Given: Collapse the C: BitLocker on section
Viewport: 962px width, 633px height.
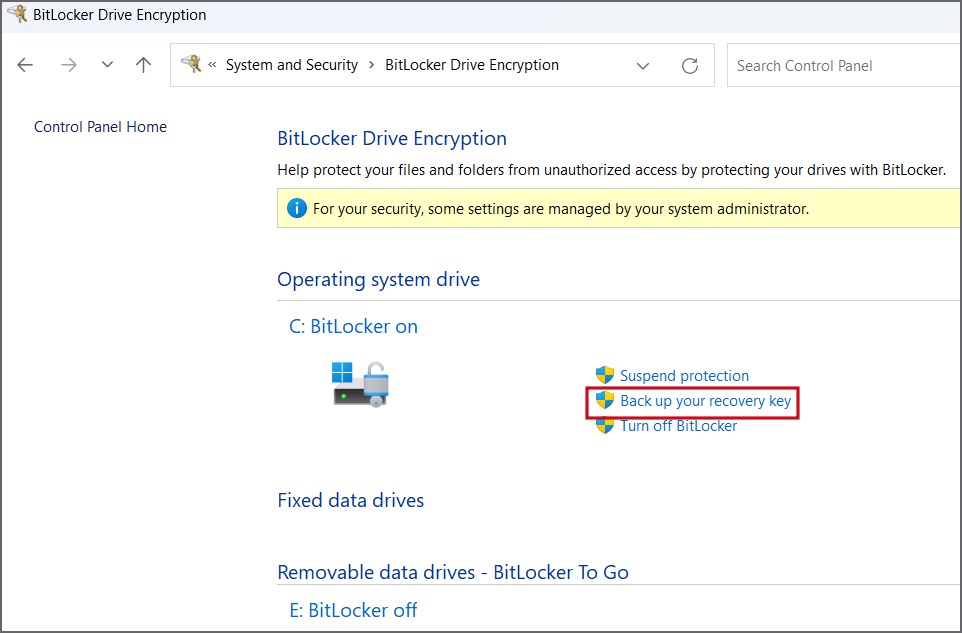Looking at the screenshot, I should click(353, 326).
